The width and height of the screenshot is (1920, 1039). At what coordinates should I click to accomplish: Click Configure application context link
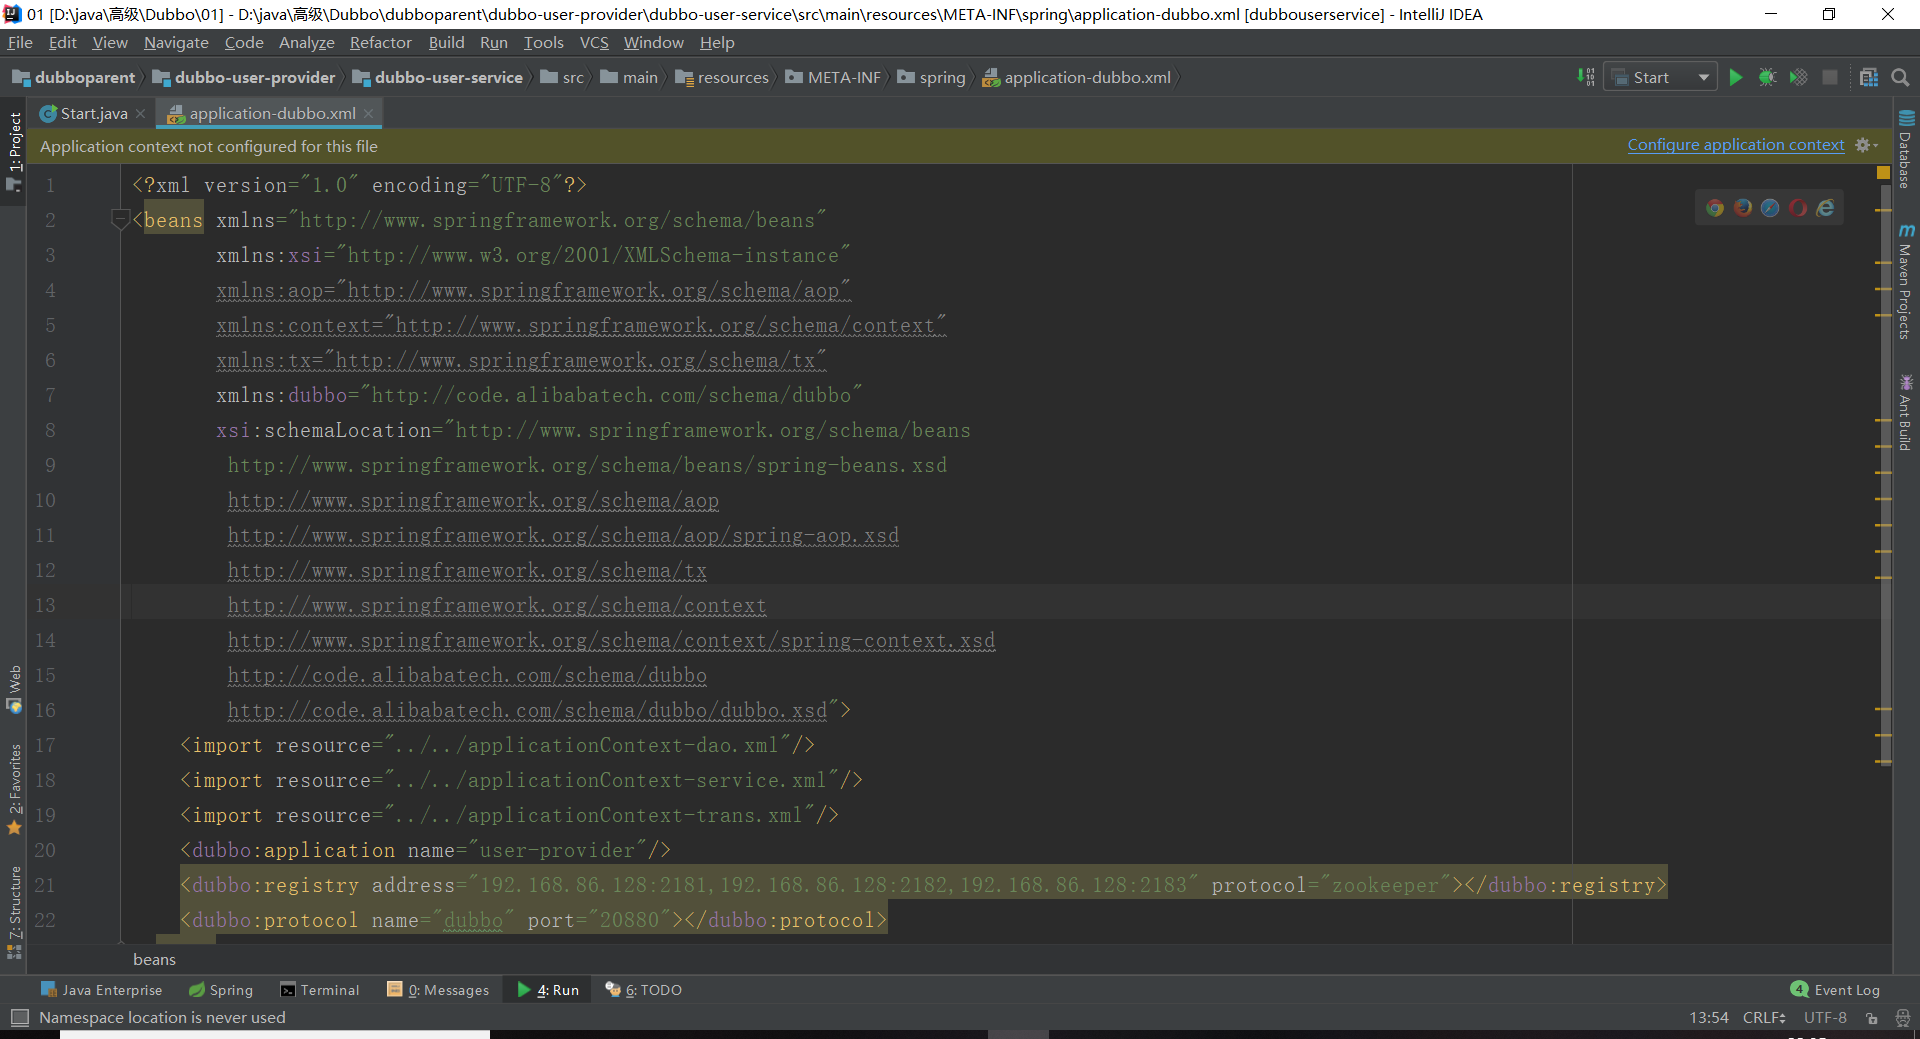coord(1736,145)
